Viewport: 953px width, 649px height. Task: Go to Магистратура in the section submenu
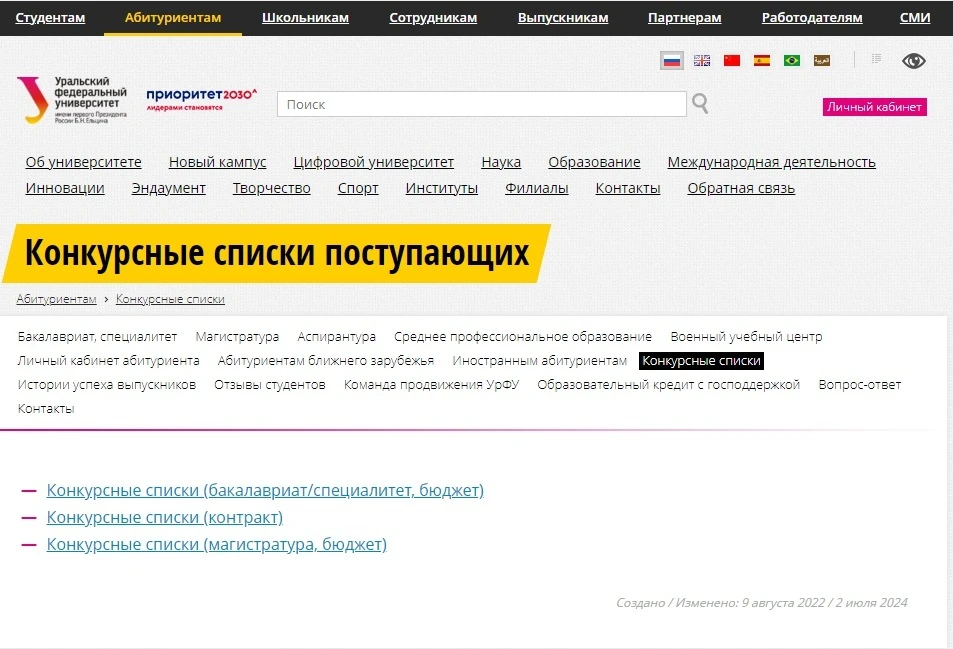tap(237, 337)
